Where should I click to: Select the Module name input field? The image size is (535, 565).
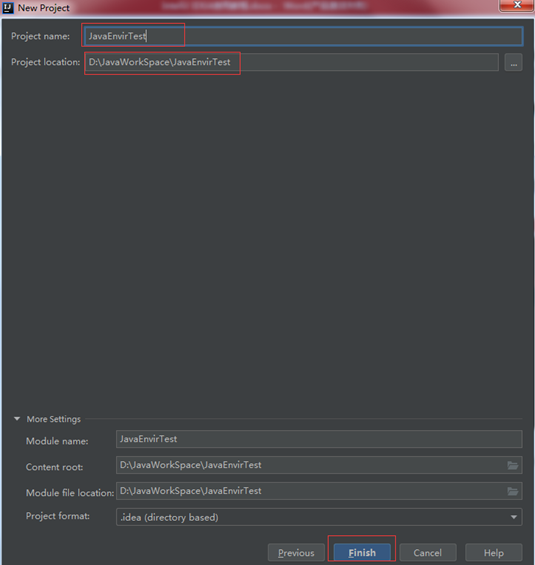(319, 439)
